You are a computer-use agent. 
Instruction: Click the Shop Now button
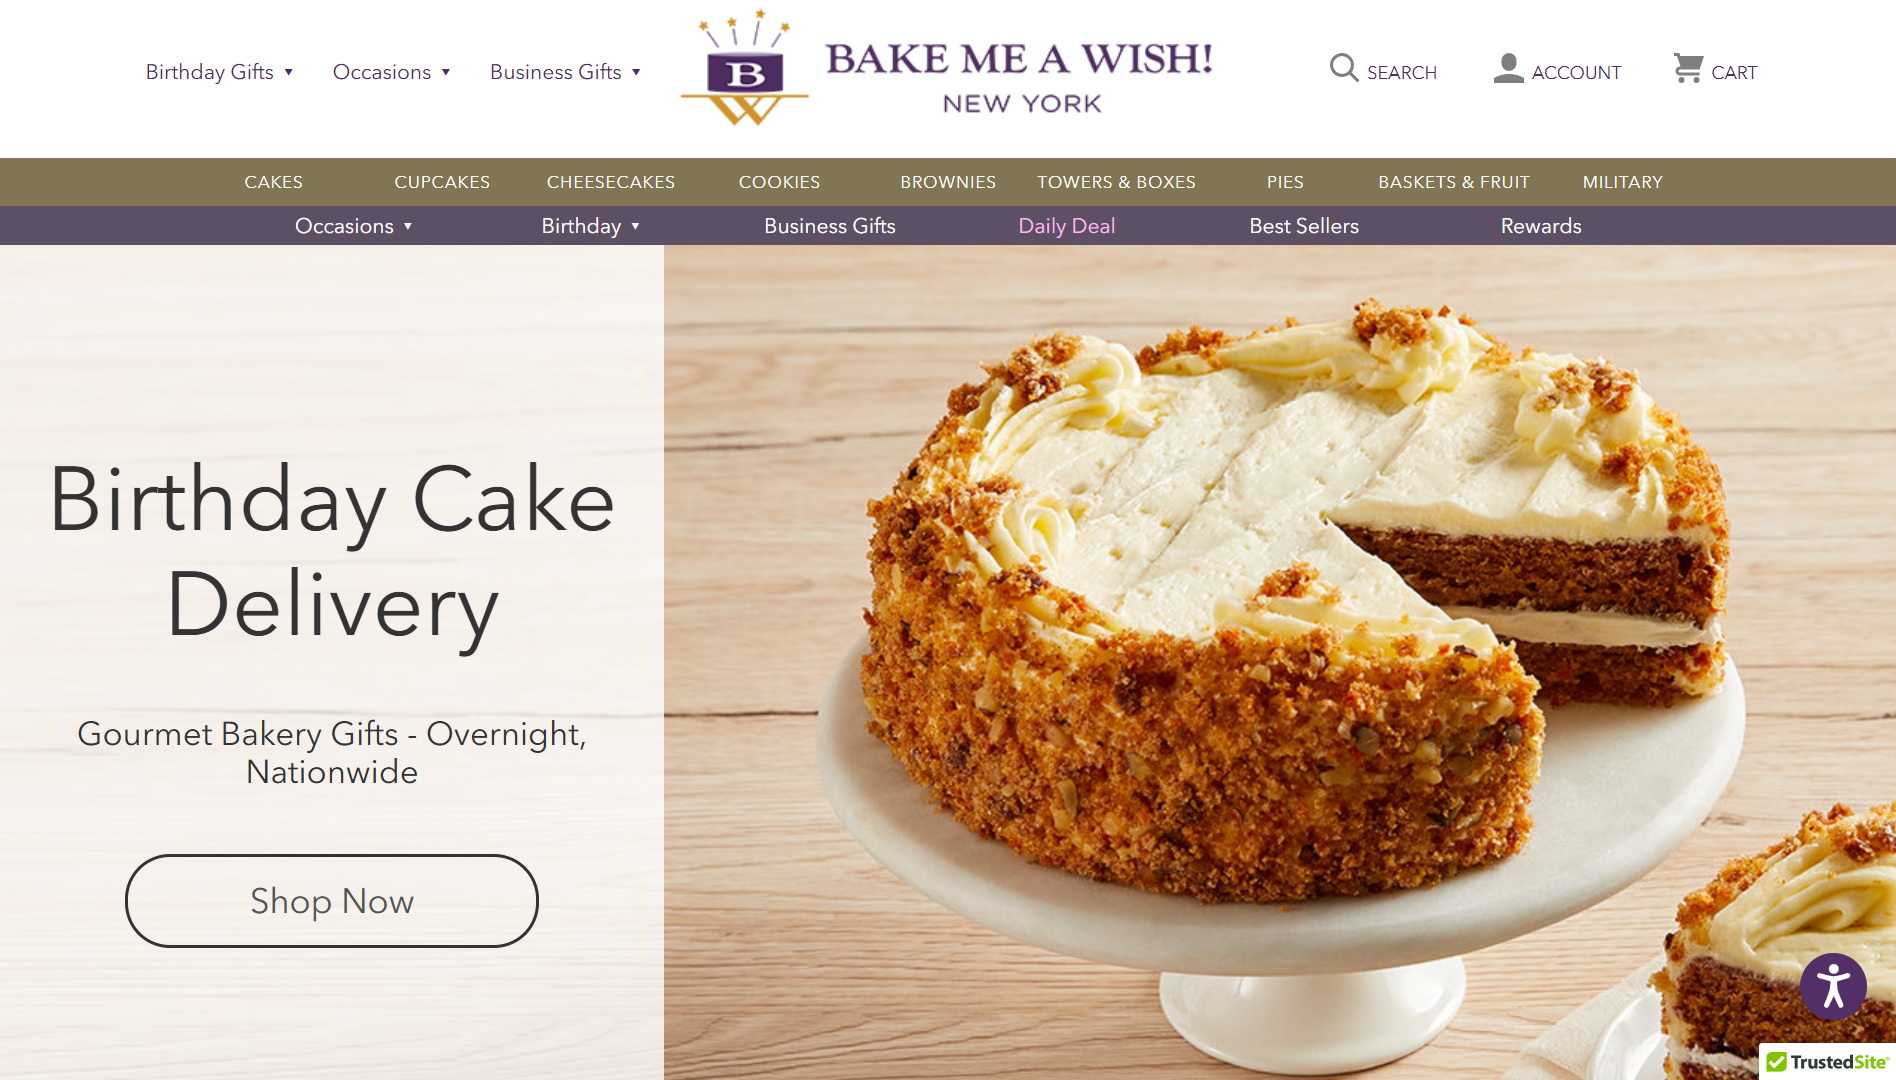click(332, 901)
